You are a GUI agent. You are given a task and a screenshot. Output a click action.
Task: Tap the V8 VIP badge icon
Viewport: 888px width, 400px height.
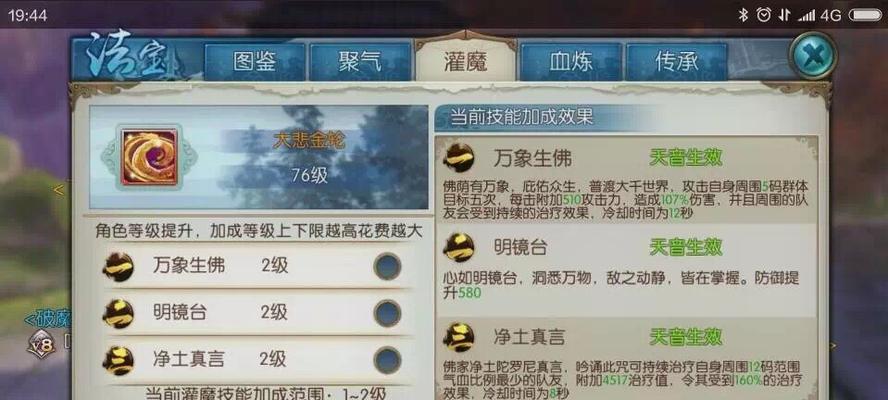41,344
